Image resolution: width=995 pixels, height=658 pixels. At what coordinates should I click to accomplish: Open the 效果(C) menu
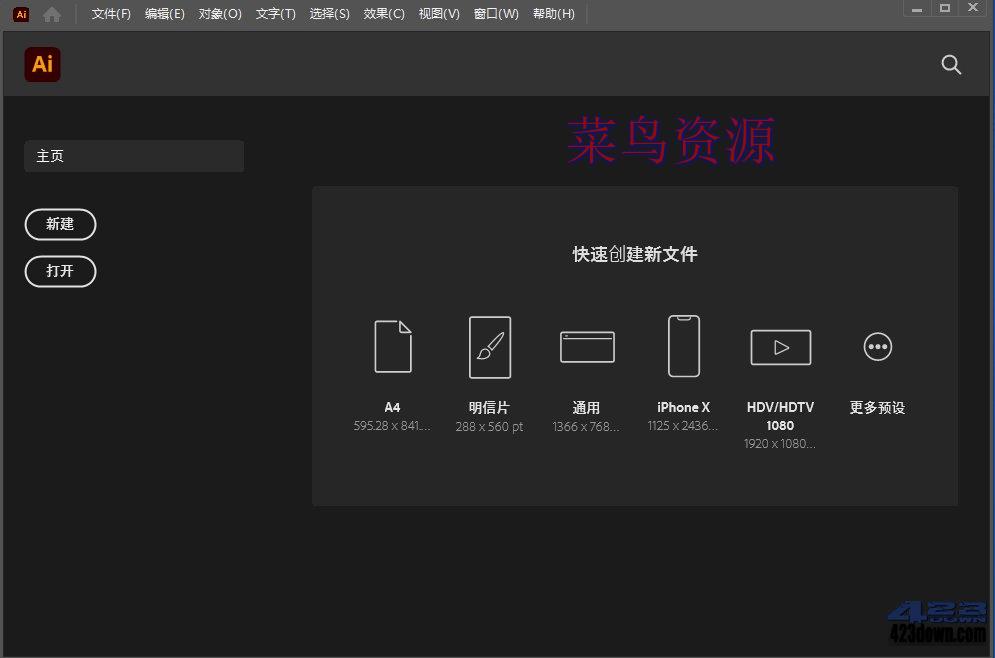384,14
